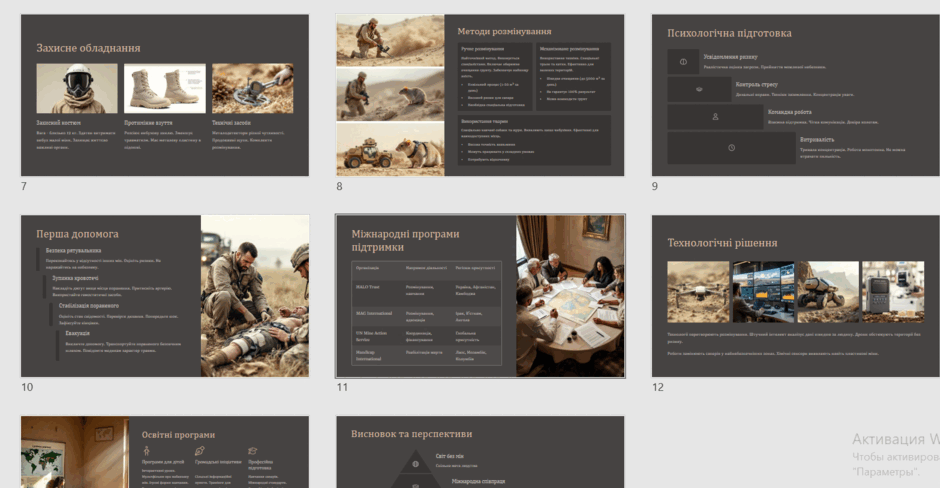Select the Психологічна підготовка slide
Screen dimensions: 940x488
(796, 95)
